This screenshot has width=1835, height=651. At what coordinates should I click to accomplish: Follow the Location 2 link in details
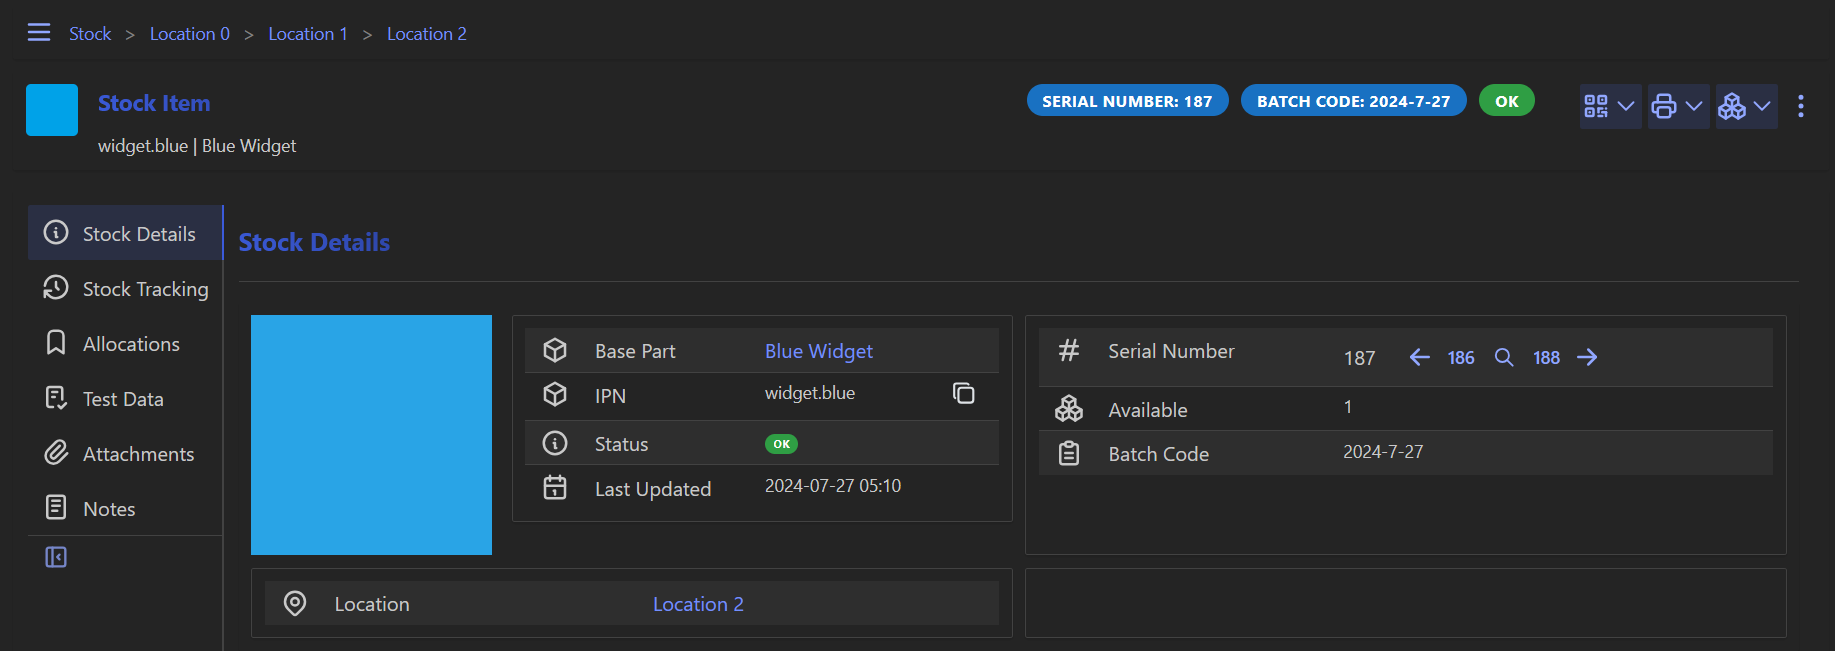coord(698,604)
